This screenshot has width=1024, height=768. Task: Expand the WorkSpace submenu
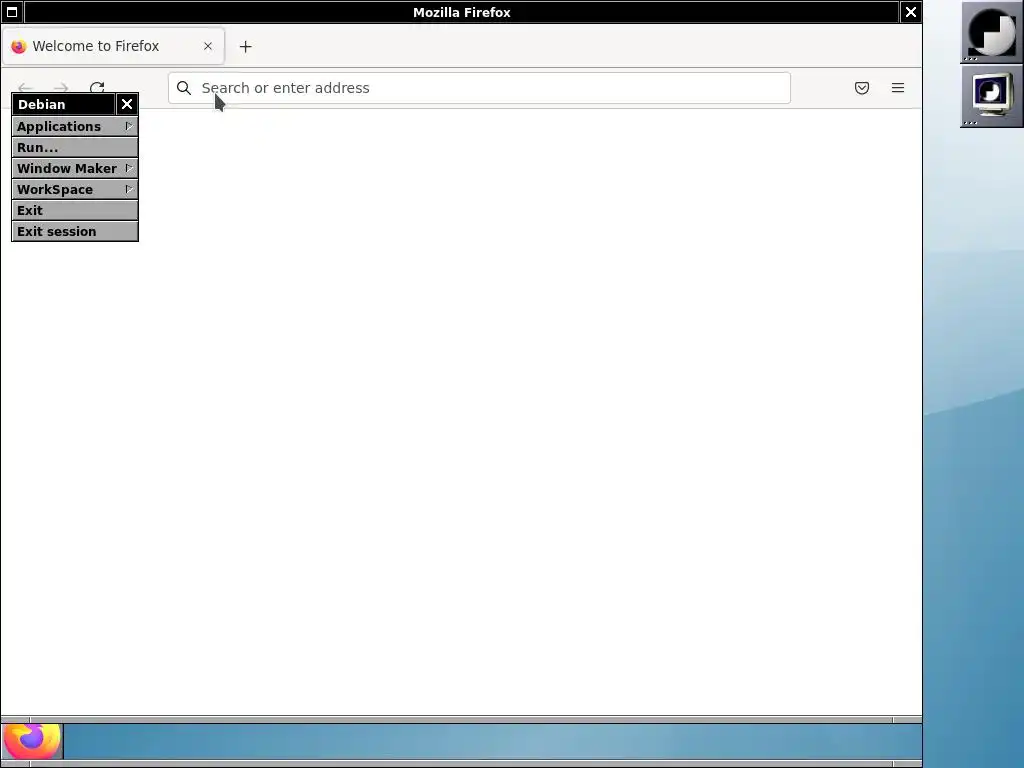pyautogui.click(x=74, y=189)
